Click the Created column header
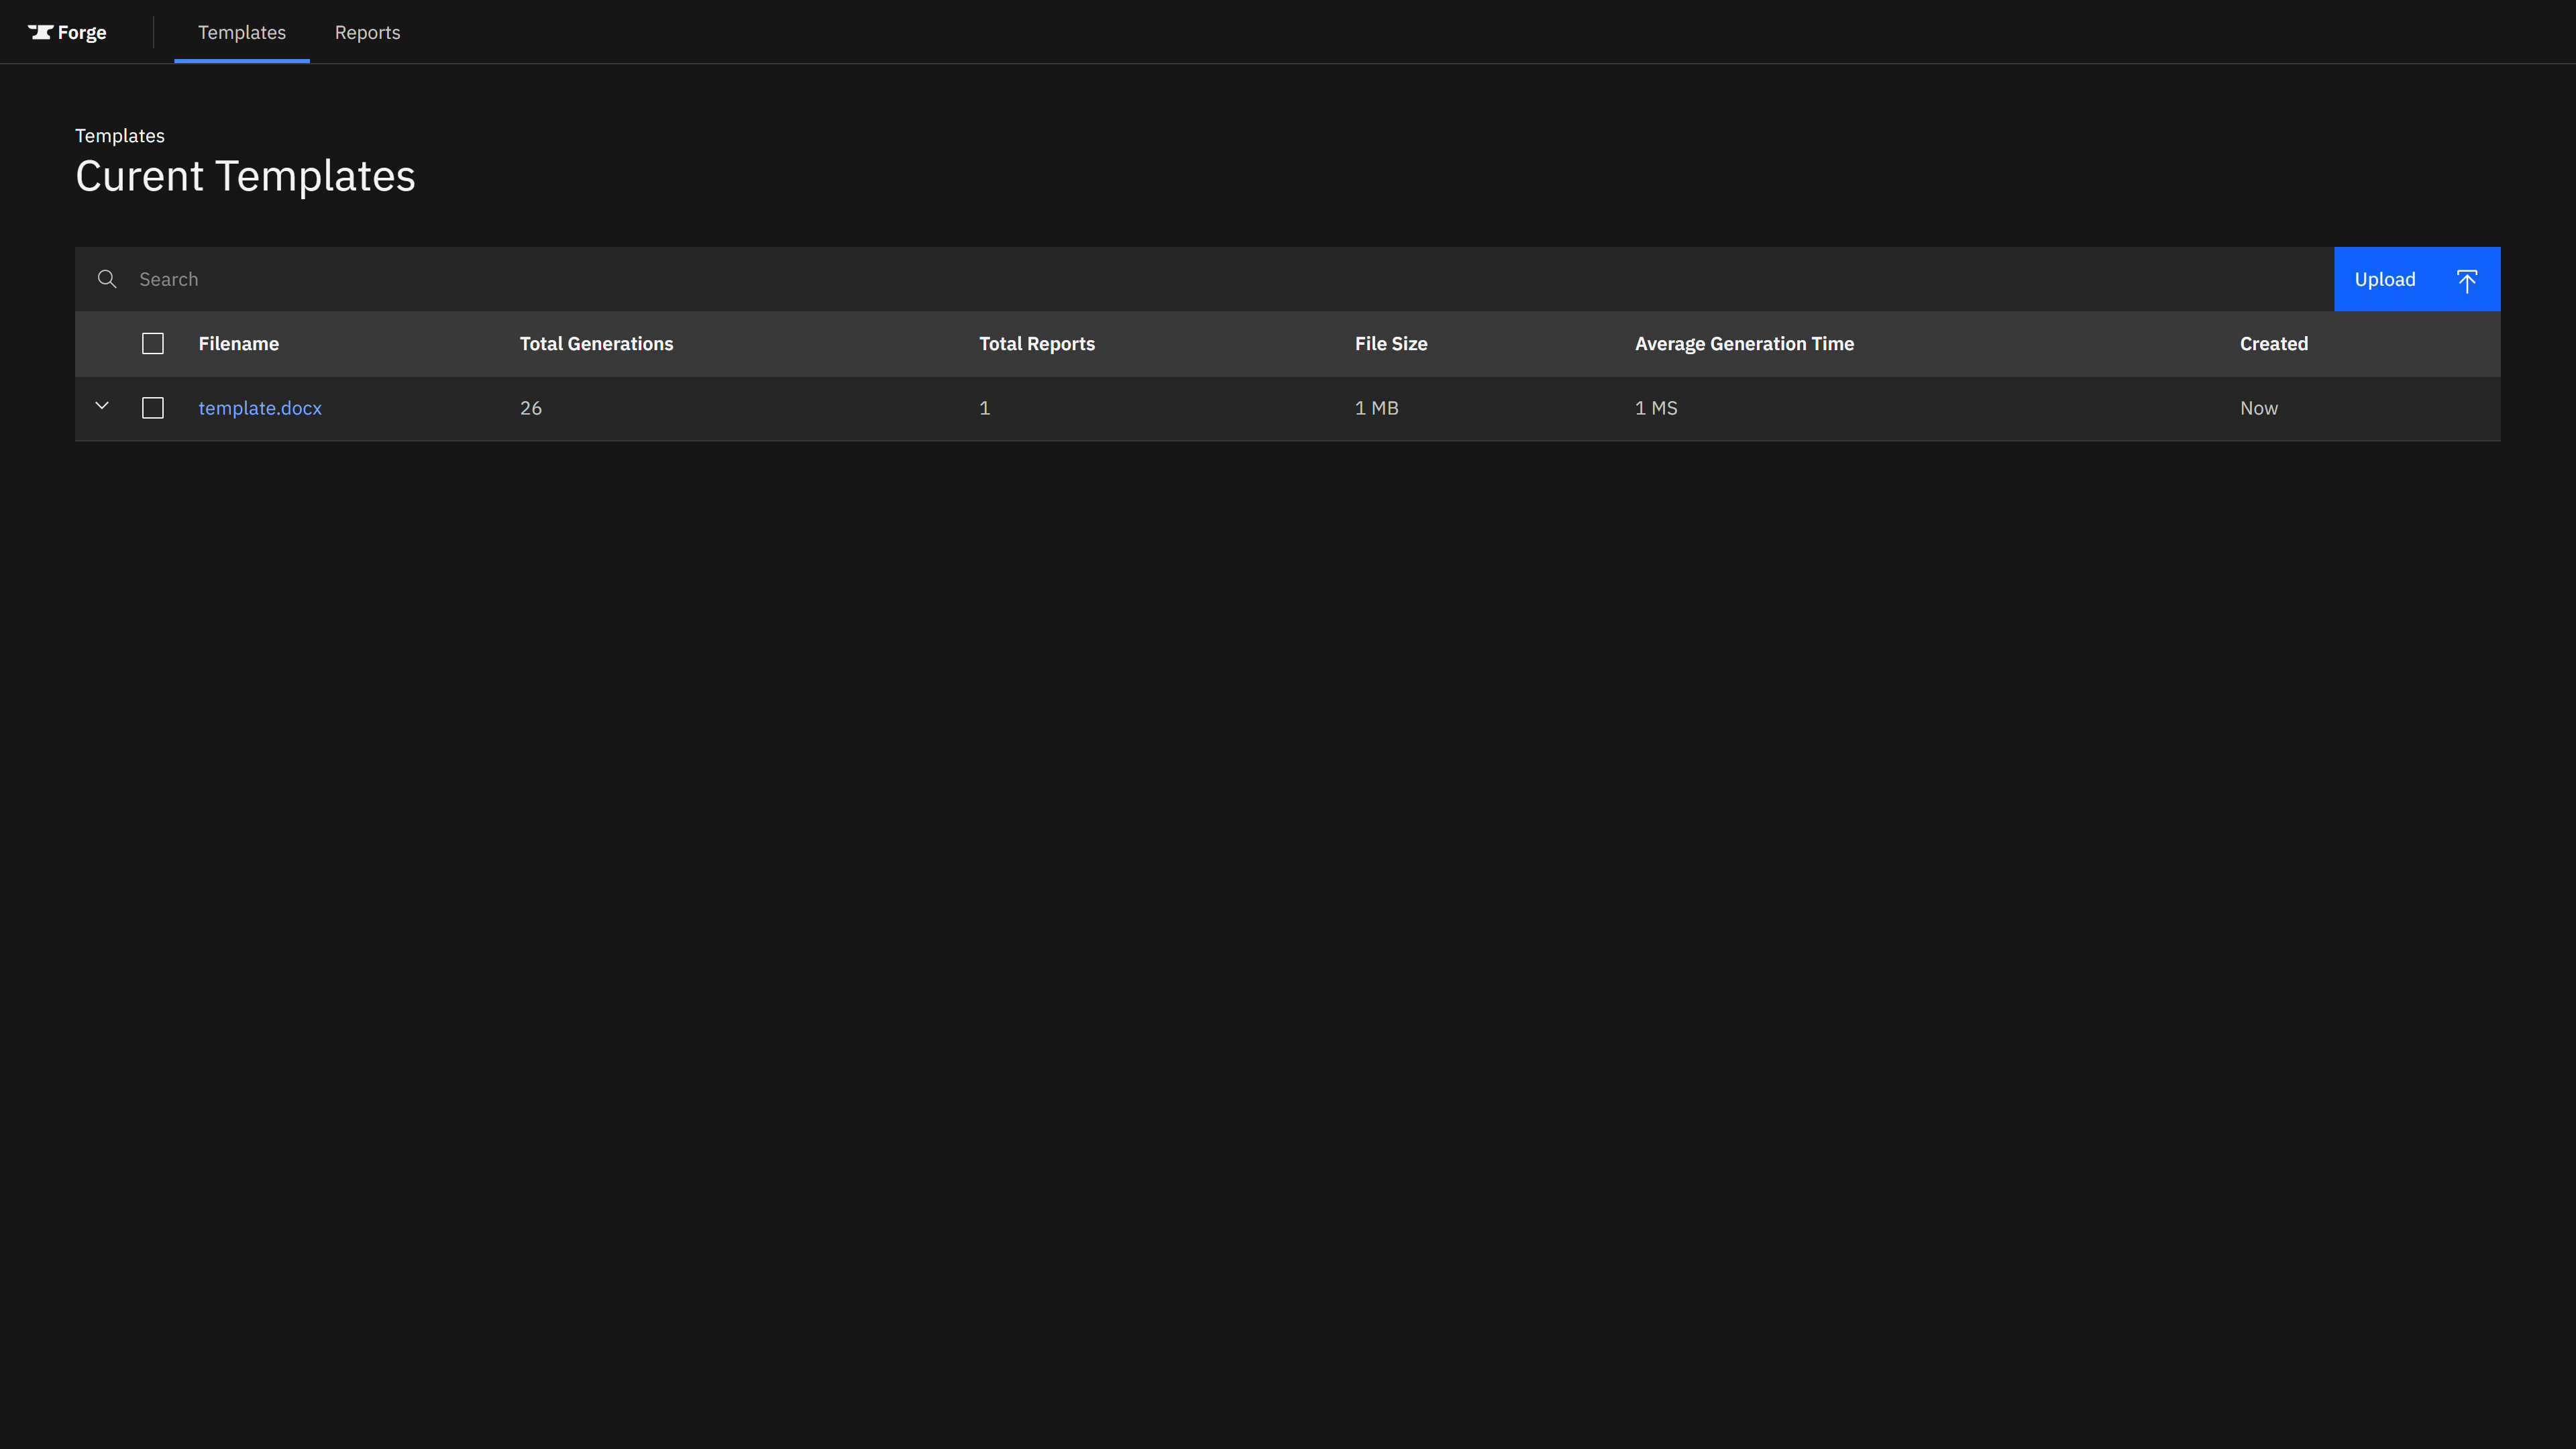 click(2273, 344)
